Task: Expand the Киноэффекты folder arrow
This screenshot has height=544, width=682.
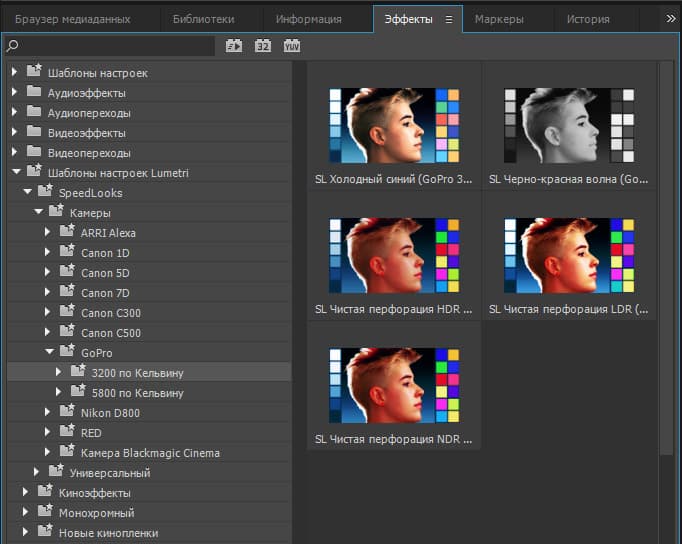Action: coord(25,492)
